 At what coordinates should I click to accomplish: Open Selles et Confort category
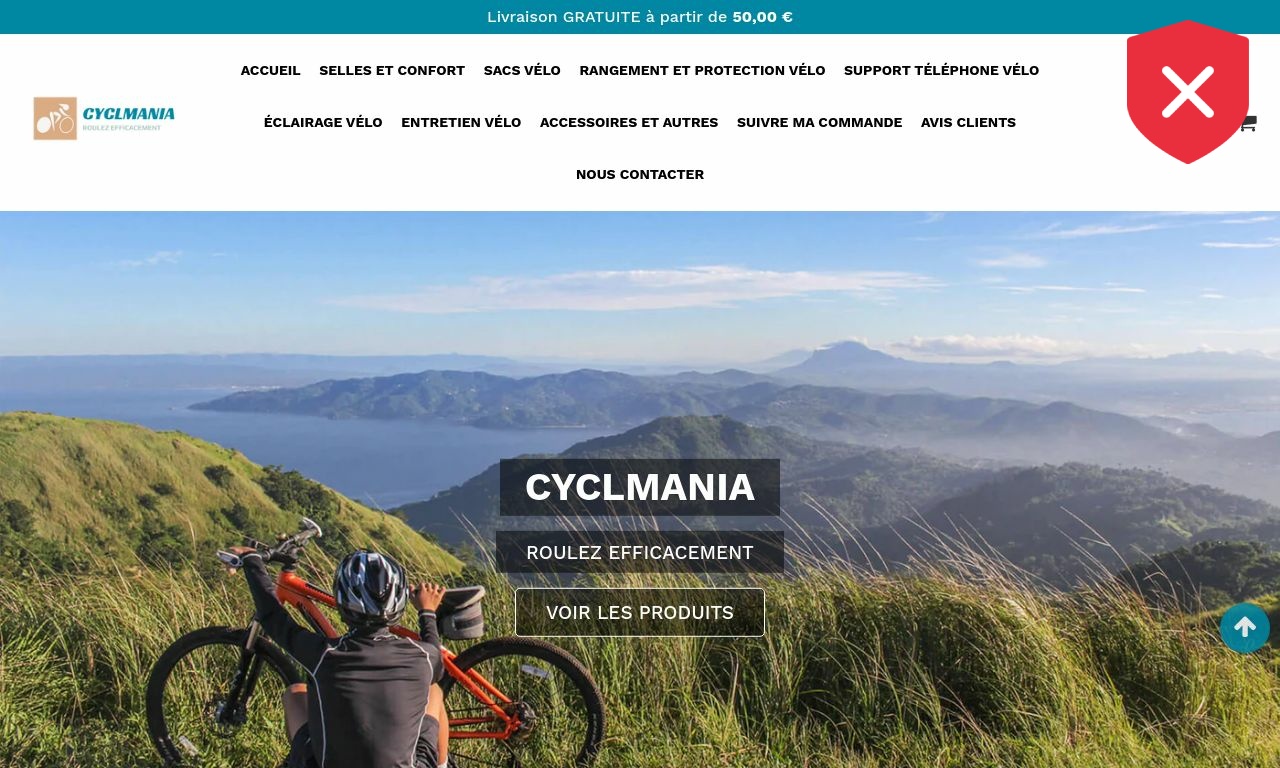click(392, 70)
